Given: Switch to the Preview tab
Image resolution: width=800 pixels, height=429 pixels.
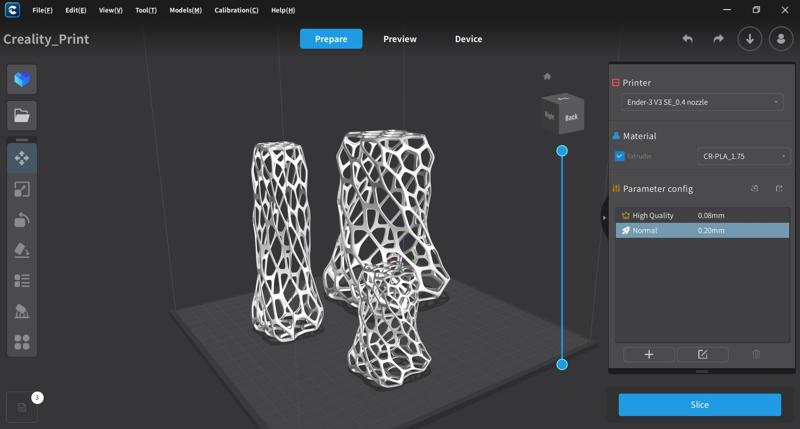Looking at the screenshot, I should point(400,39).
